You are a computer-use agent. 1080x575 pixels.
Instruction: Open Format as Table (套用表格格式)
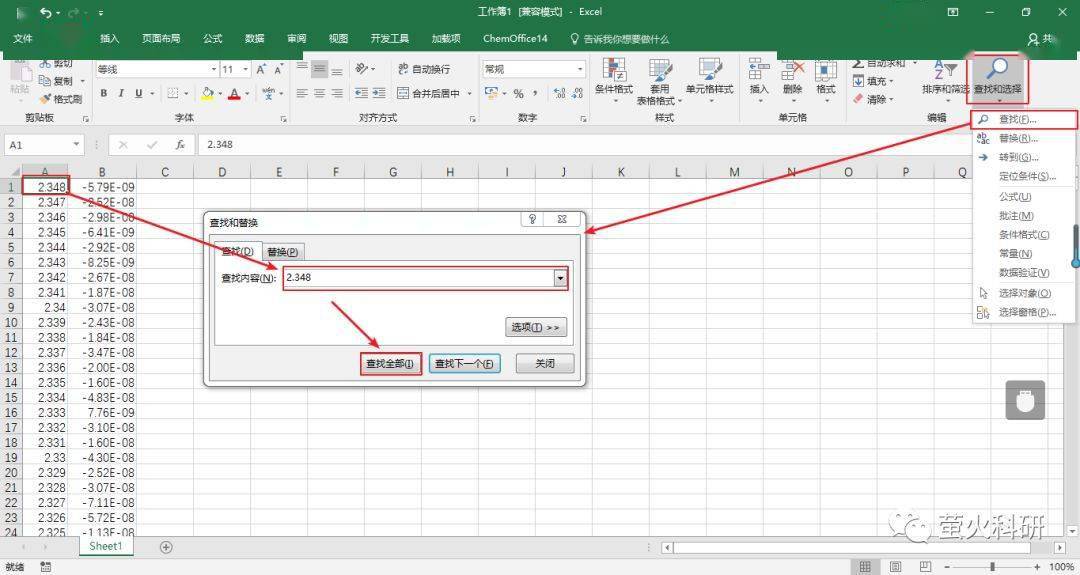click(x=659, y=81)
